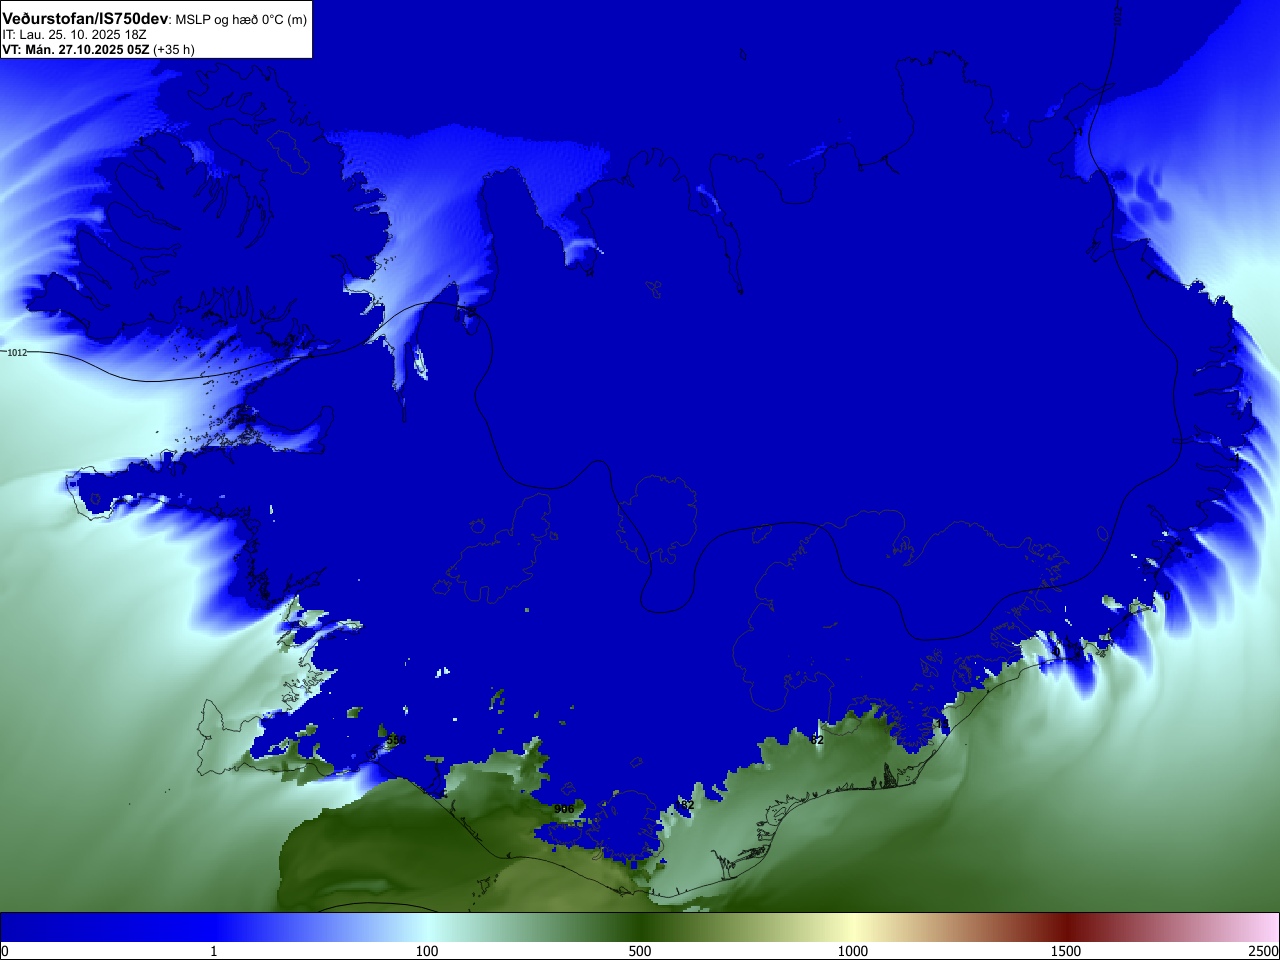This screenshot has width=1280, height=960.
Task: Click the 906 value label on map
Action: point(564,809)
